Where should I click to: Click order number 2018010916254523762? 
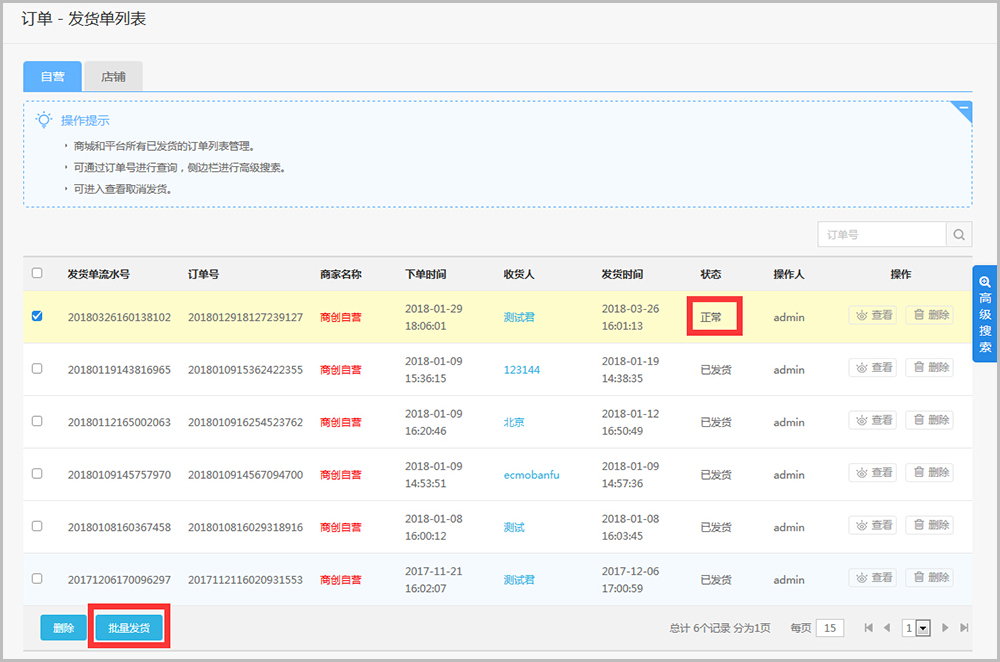click(x=246, y=422)
